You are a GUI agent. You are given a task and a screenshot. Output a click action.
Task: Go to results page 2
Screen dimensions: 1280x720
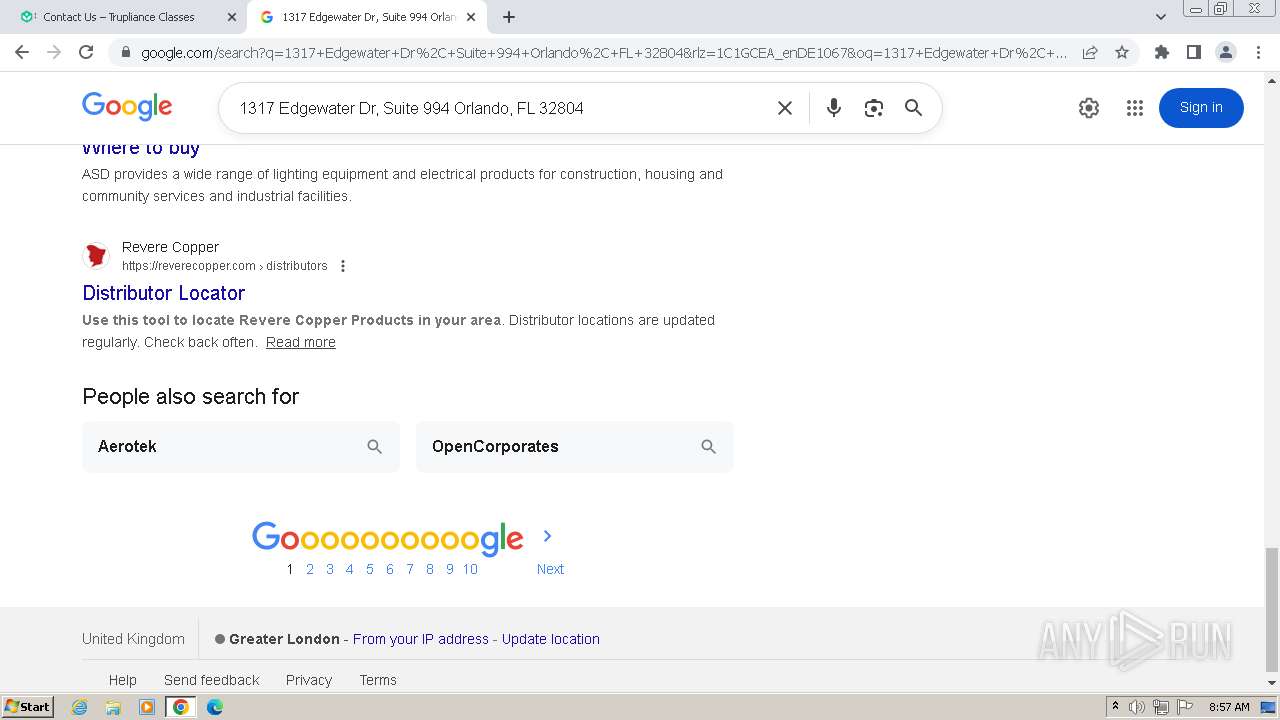click(x=310, y=569)
